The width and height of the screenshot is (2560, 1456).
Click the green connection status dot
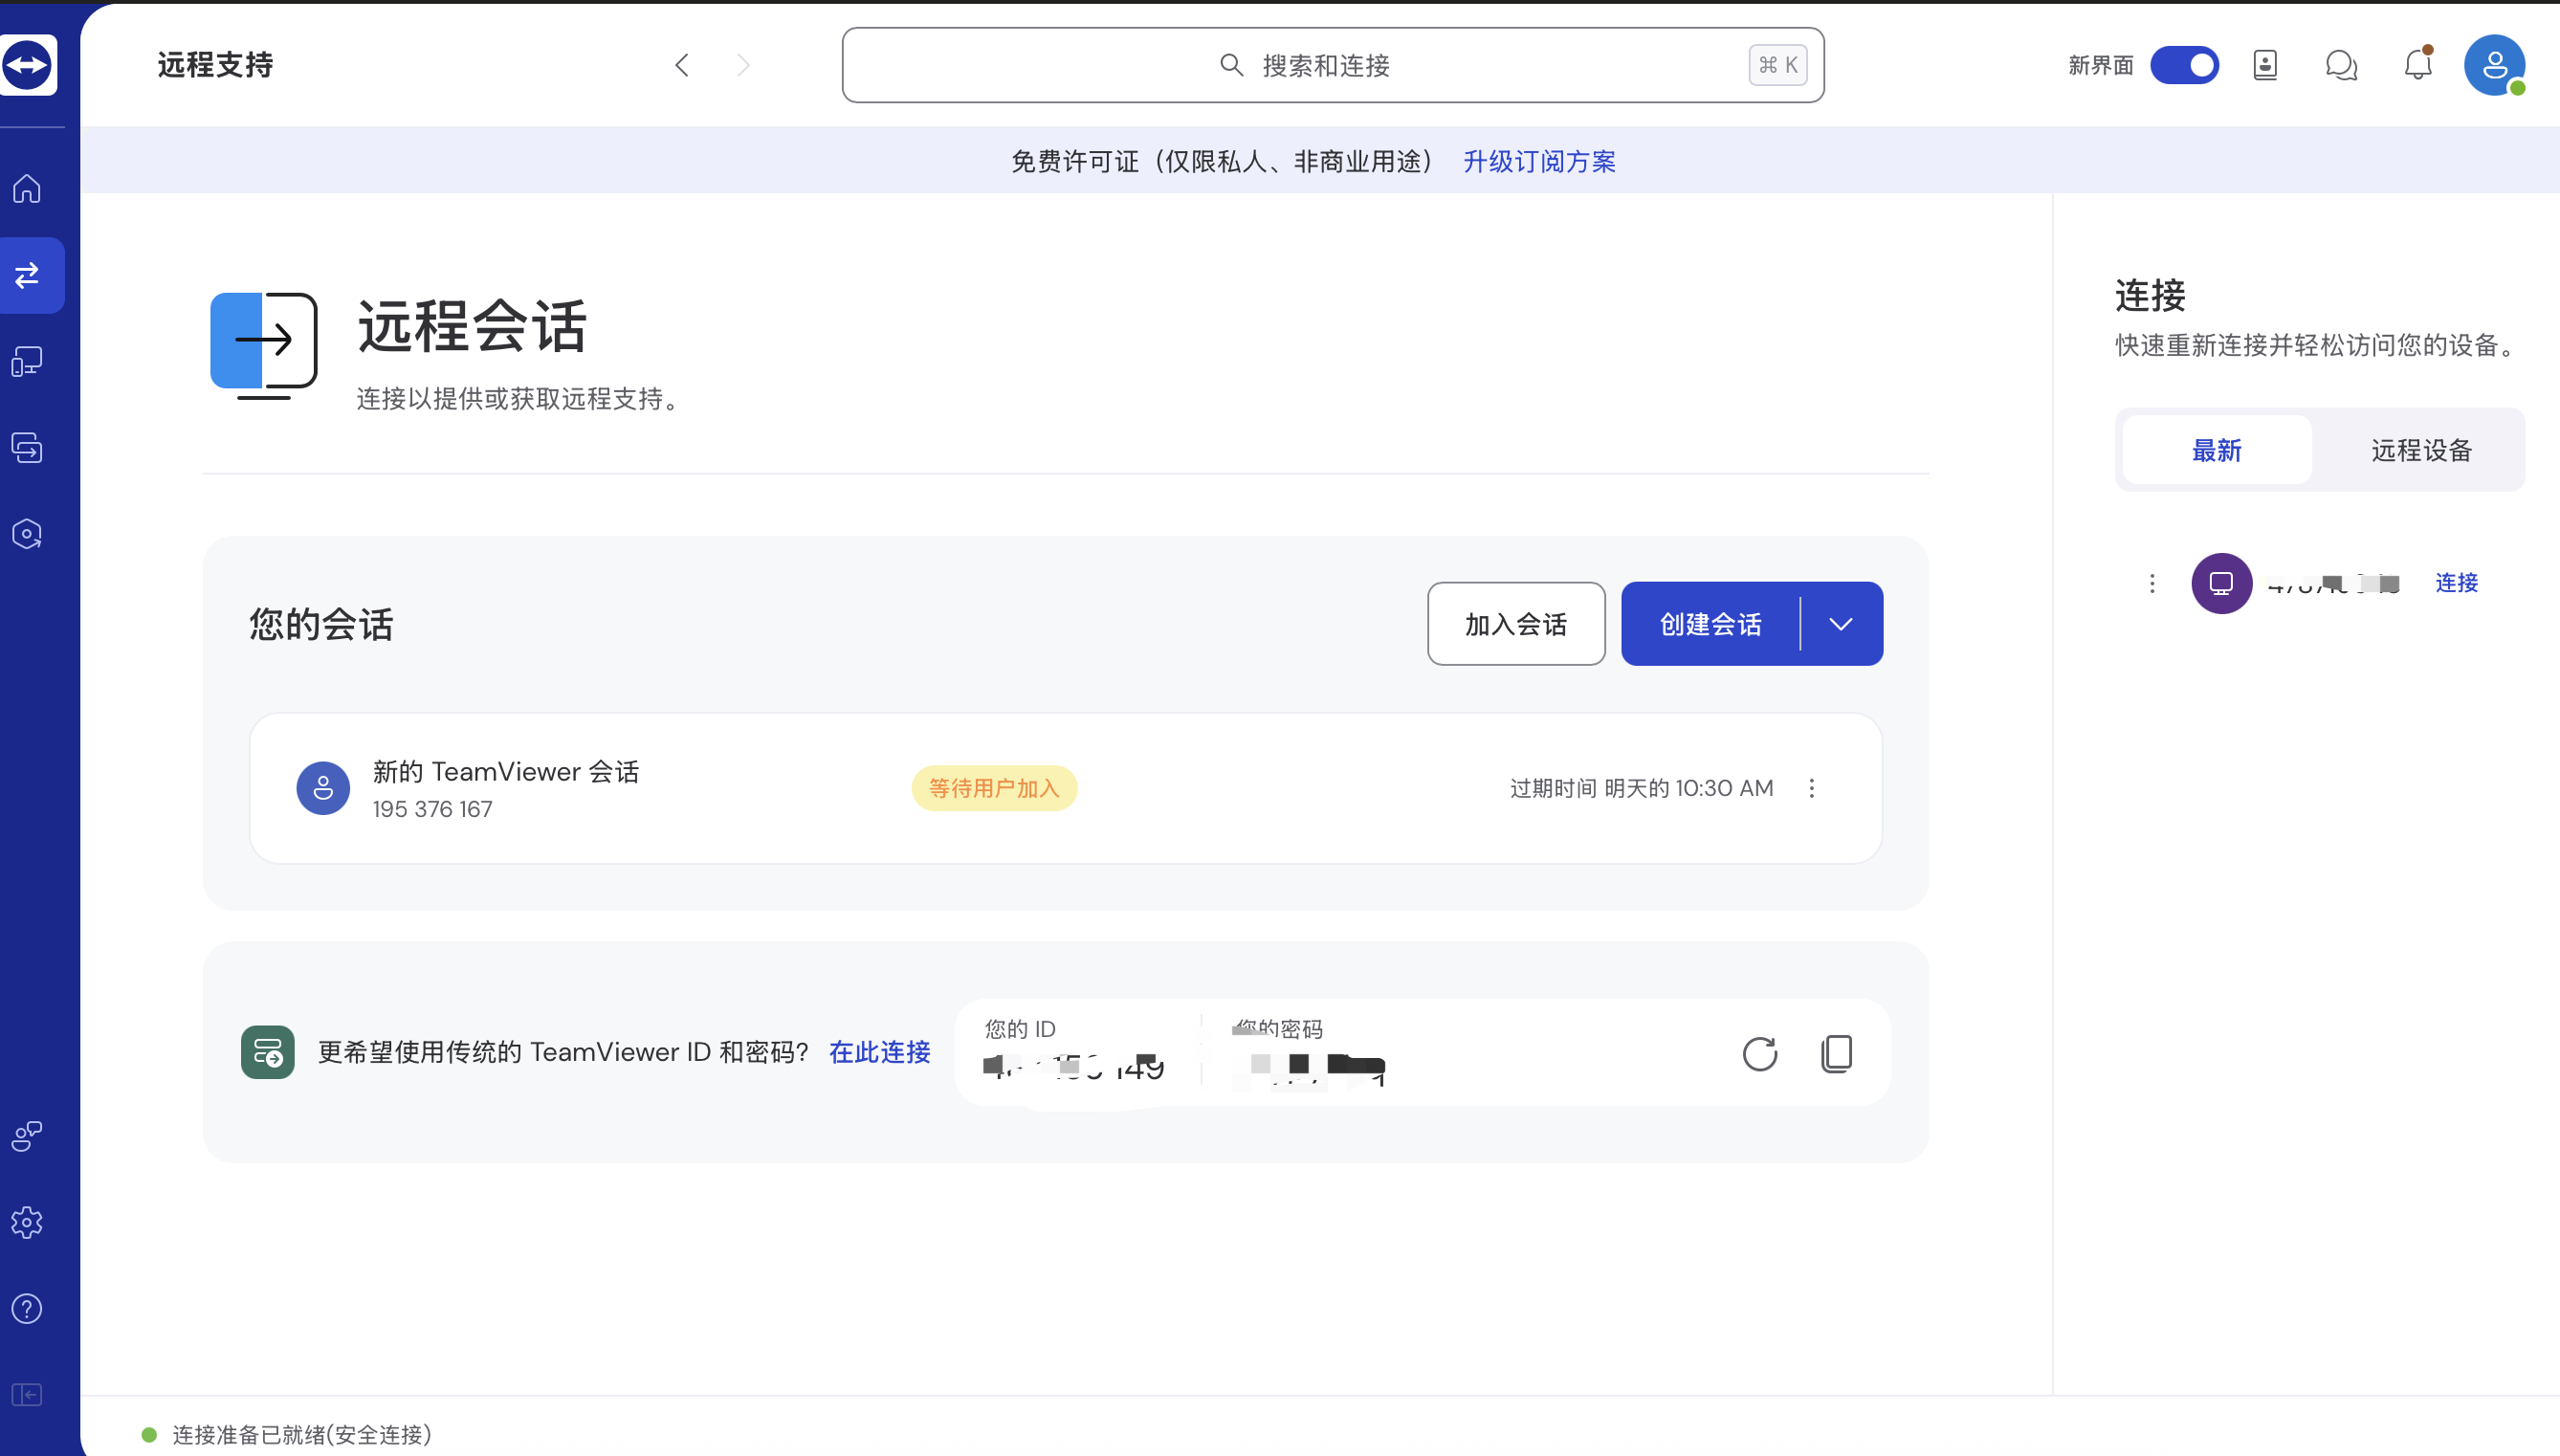149,1435
